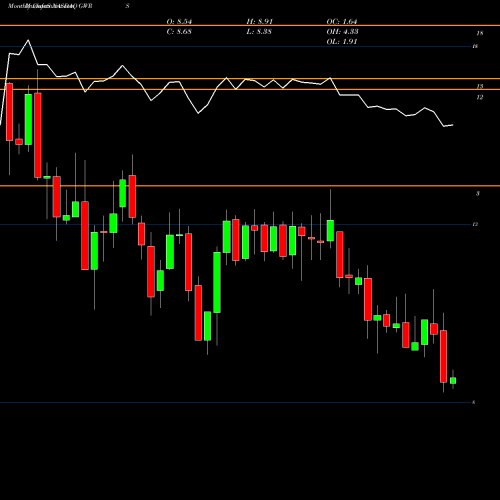Select the OH: 4.33 readout
The height and width of the screenshot is (500, 500).
coord(342,32)
